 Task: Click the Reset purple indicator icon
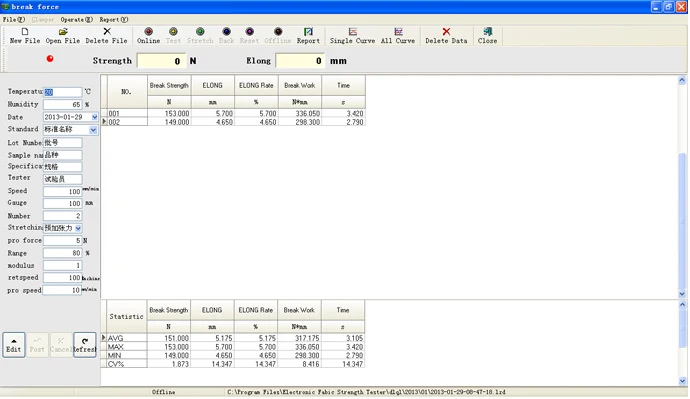[249, 31]
